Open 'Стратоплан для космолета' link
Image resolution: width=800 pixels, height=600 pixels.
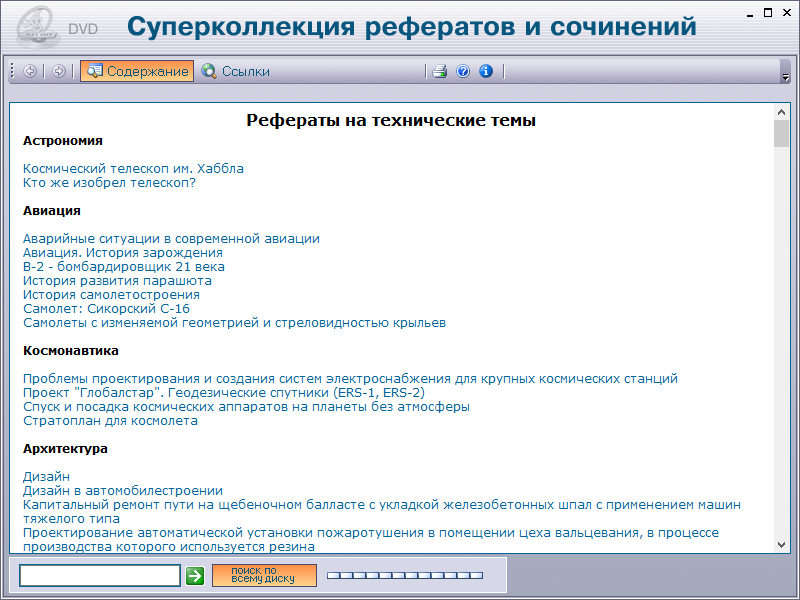(x=110, y=420)
